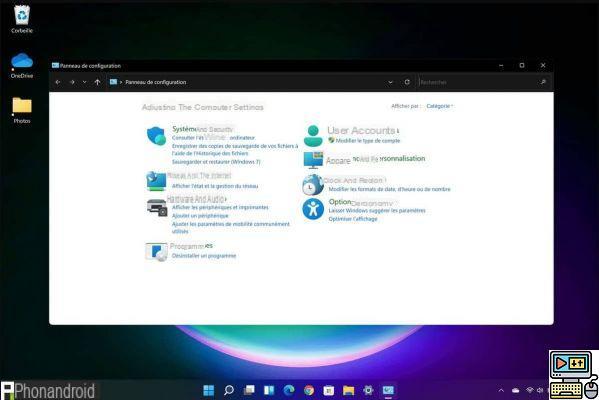The height and width of the screenshot is (400, 599).
Task: Click Ajouter un périphérique link
Action: pos(200,216)
